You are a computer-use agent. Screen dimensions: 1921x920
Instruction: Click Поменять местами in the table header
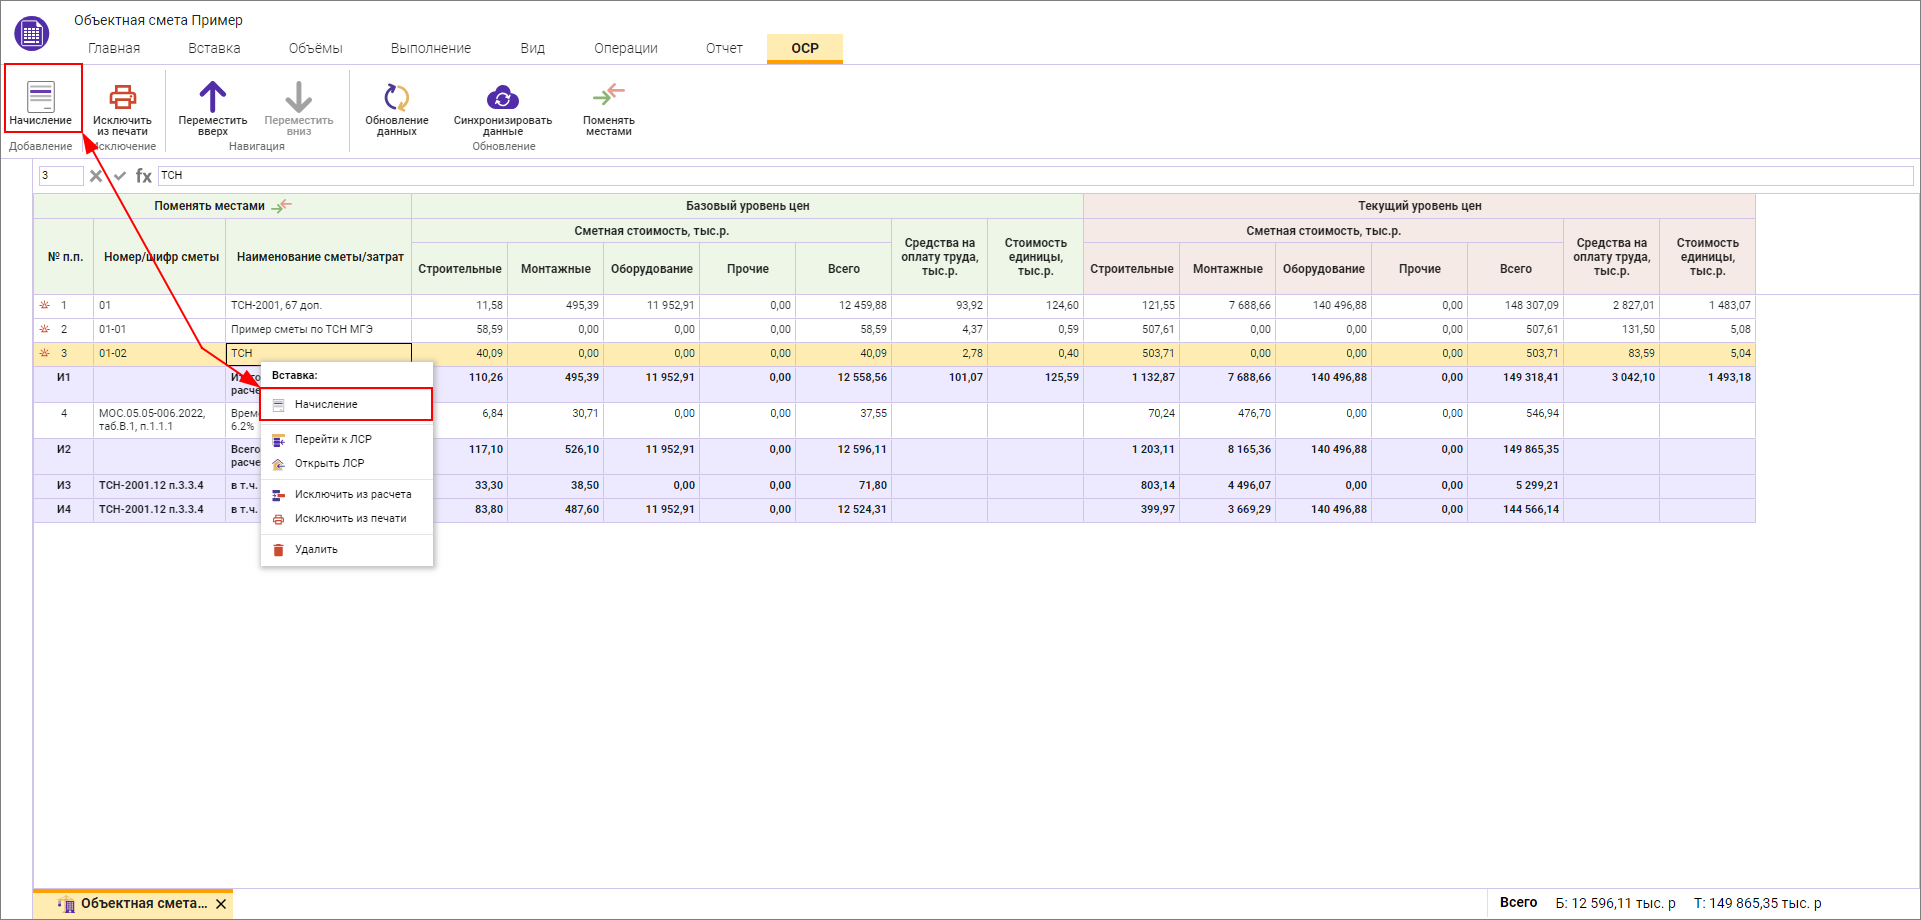tap(222, 206)
